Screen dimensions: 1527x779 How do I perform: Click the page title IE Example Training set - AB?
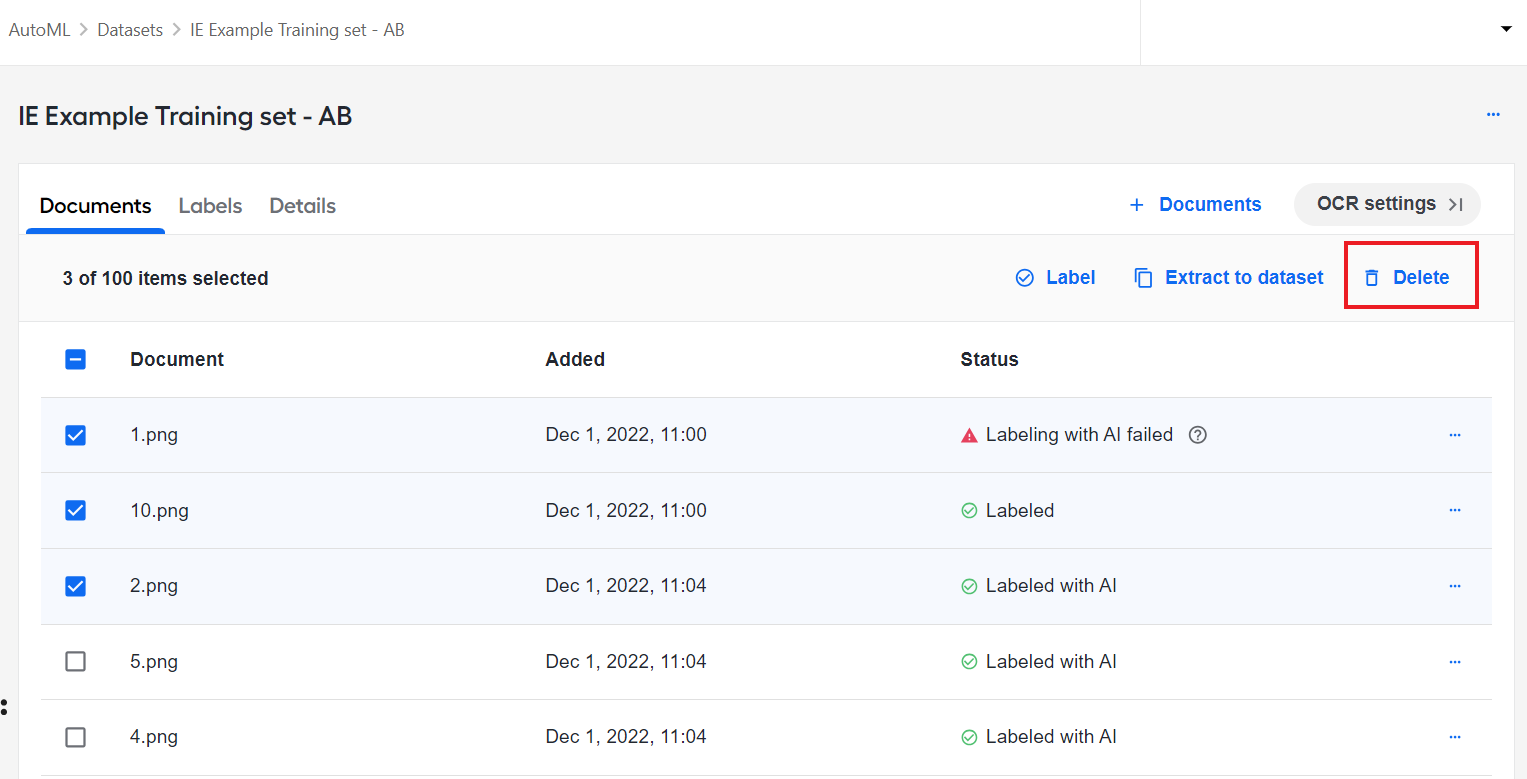point(185,116)
